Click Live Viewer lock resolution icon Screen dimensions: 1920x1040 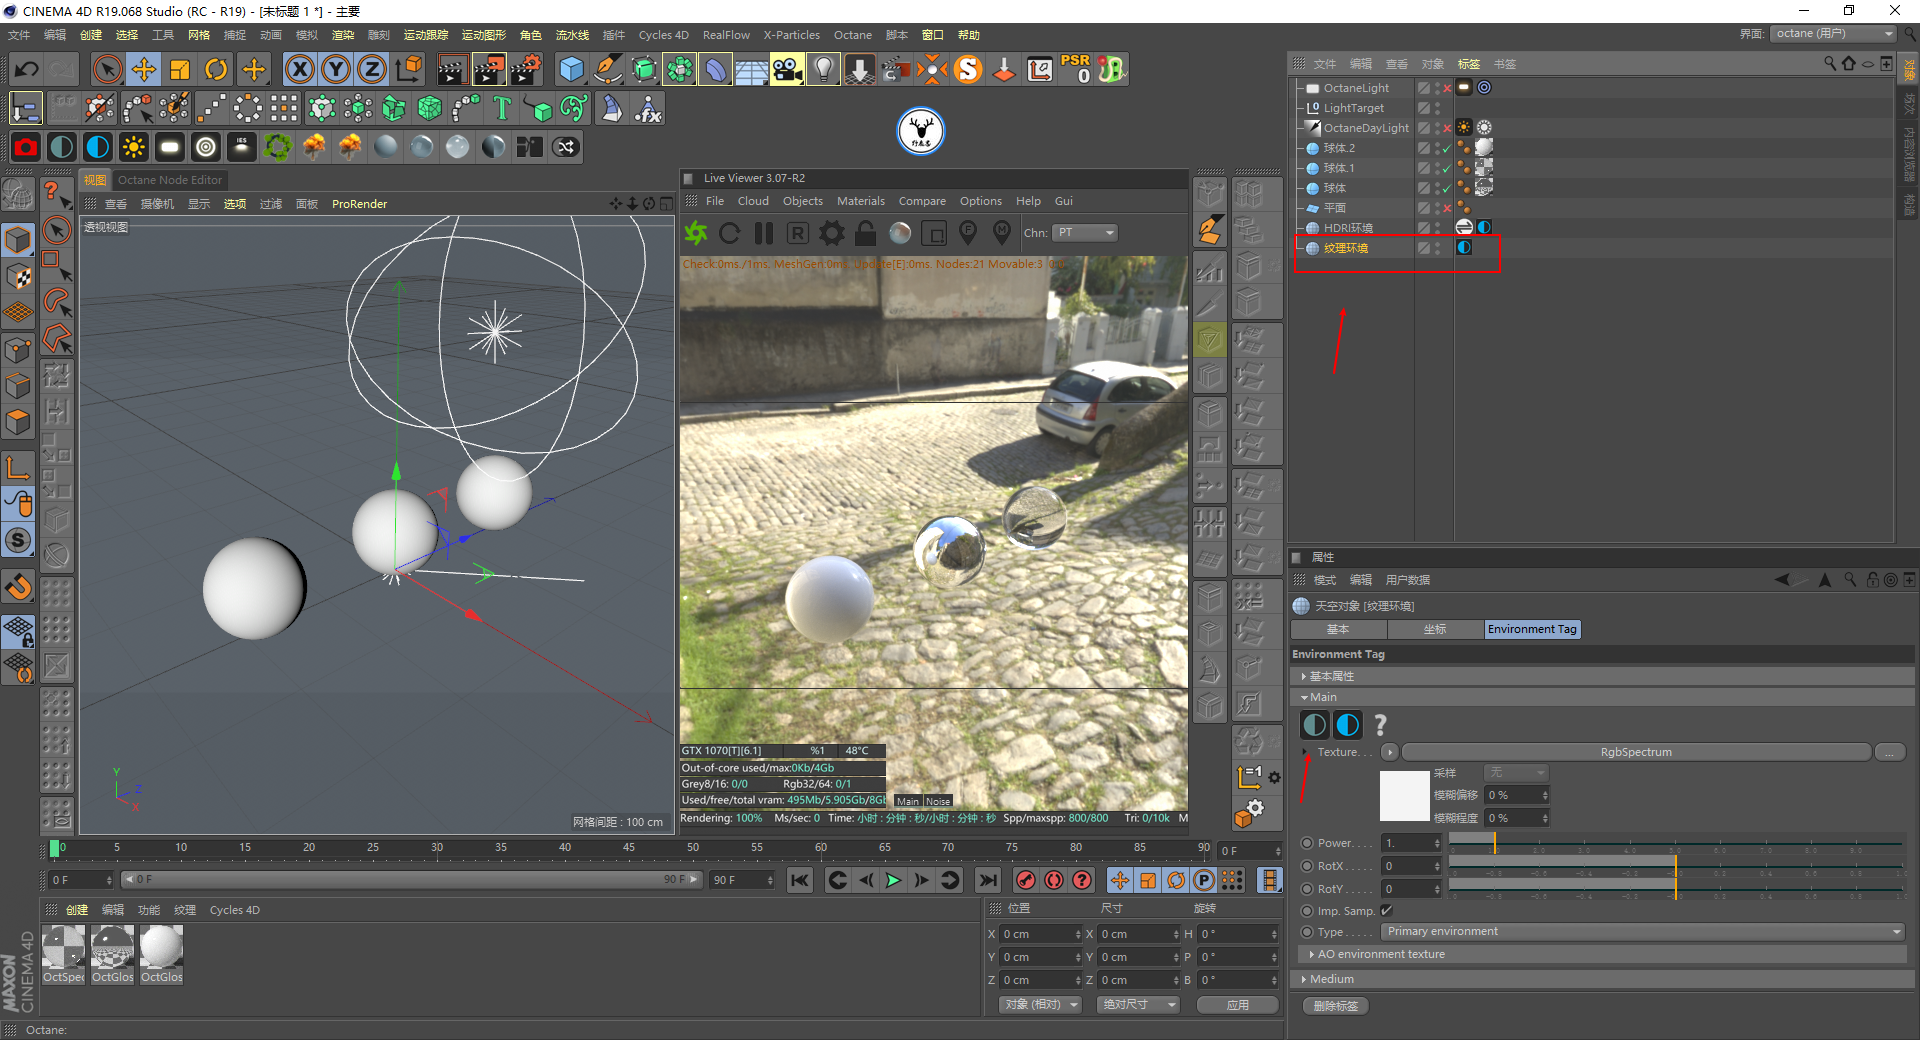[866, 233]
